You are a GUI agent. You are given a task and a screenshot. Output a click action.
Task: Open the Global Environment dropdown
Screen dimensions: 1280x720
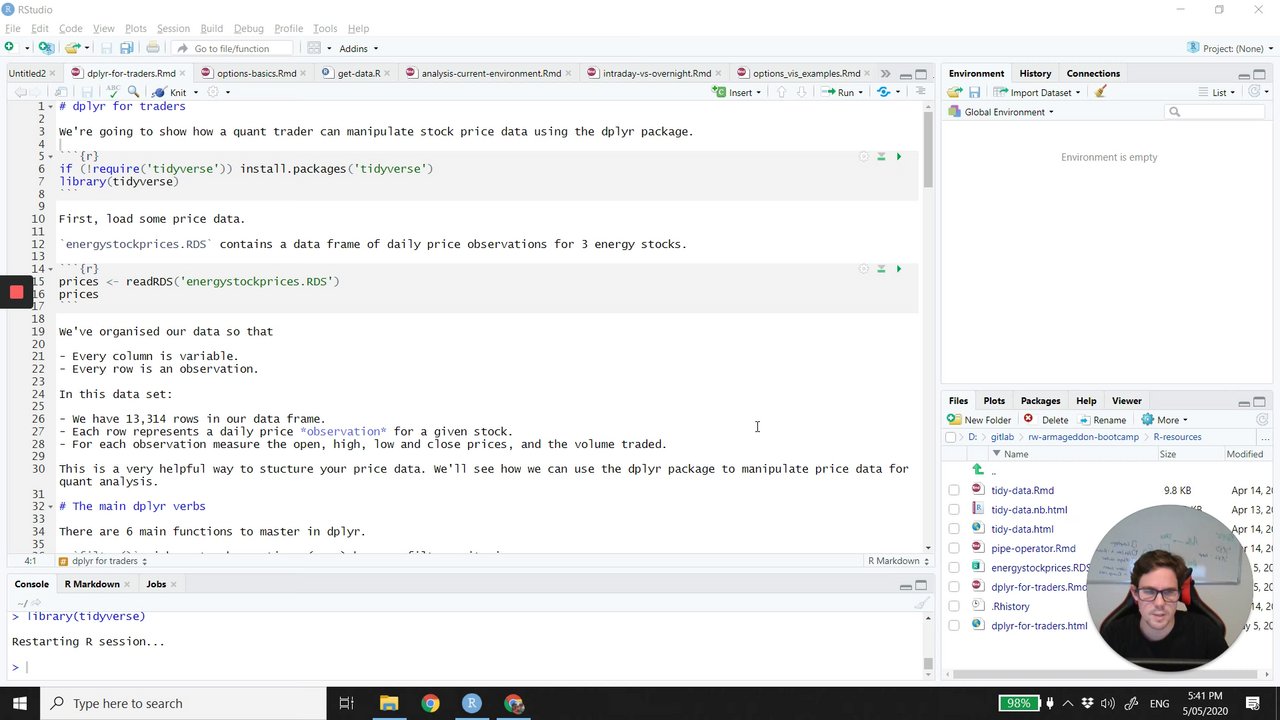coord(1002,112)
